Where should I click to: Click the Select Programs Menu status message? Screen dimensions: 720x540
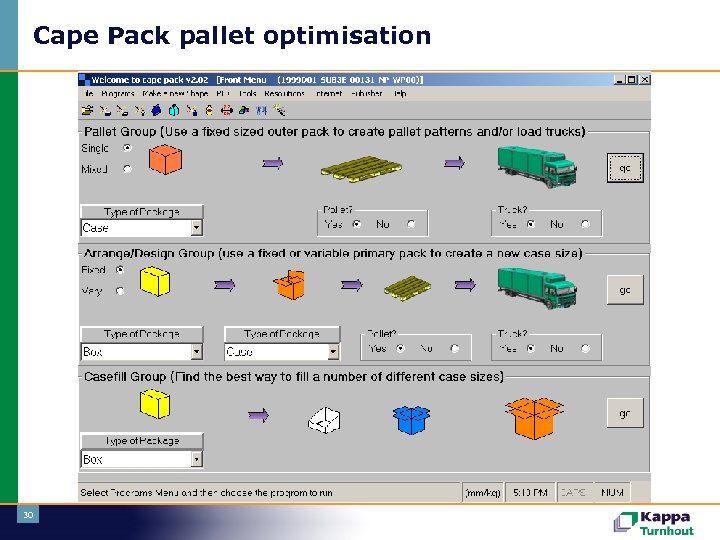coord(207,493)
